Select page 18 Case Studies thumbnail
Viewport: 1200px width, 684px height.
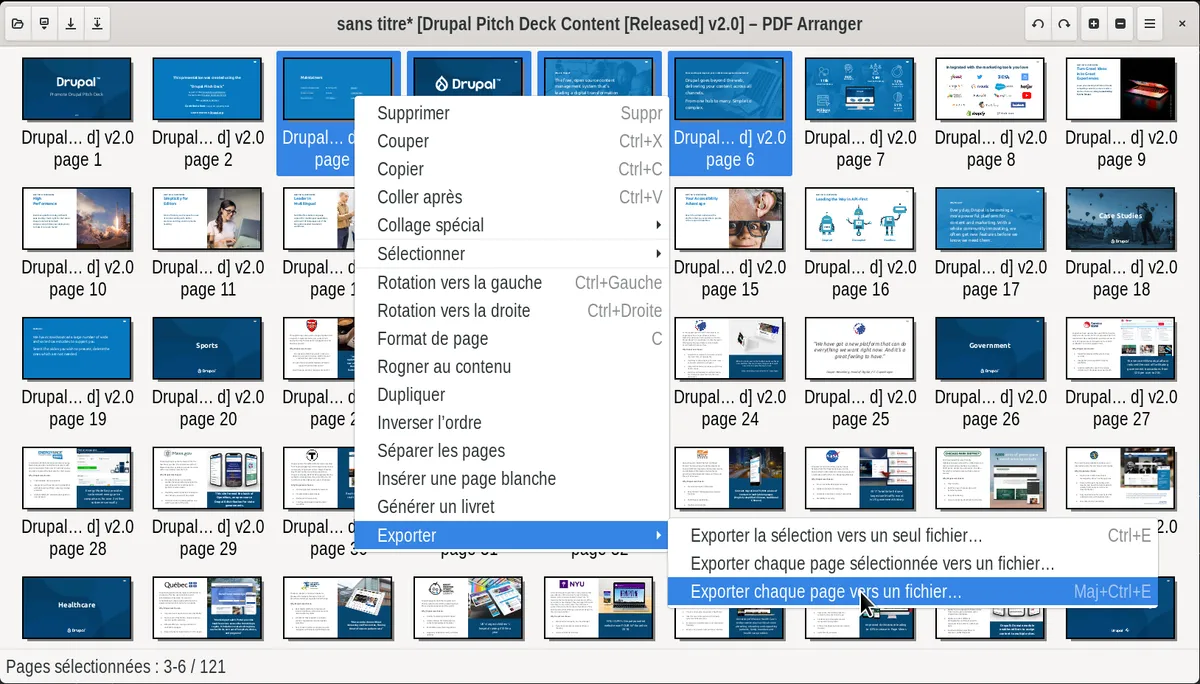(x=1121, y=218)
